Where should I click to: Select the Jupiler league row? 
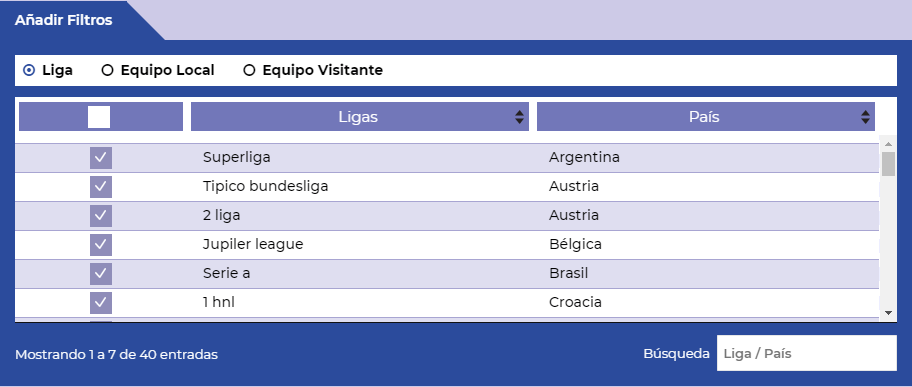pyautogui.click(x=447, y=245)
